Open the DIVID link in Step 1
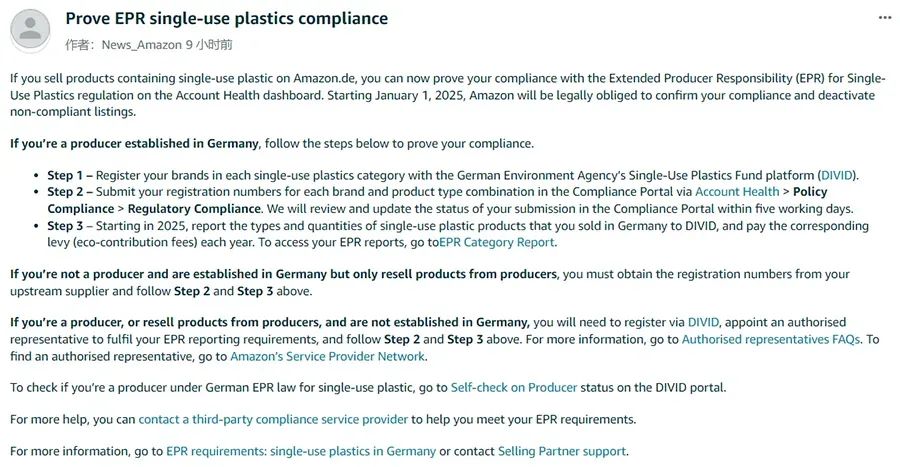900x467 pixels. 837,175
